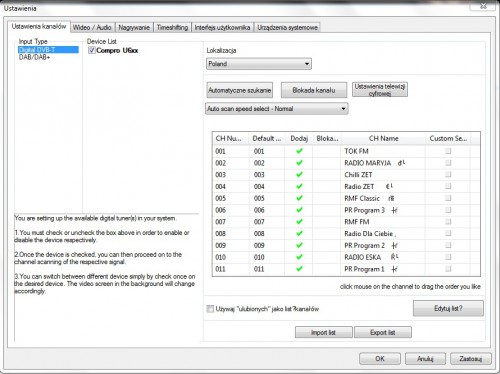The height and width of the screenshot is (374, 500).
Task: Toggle Custom Se checkbox for Radio ZET
Action: [448, 186]
